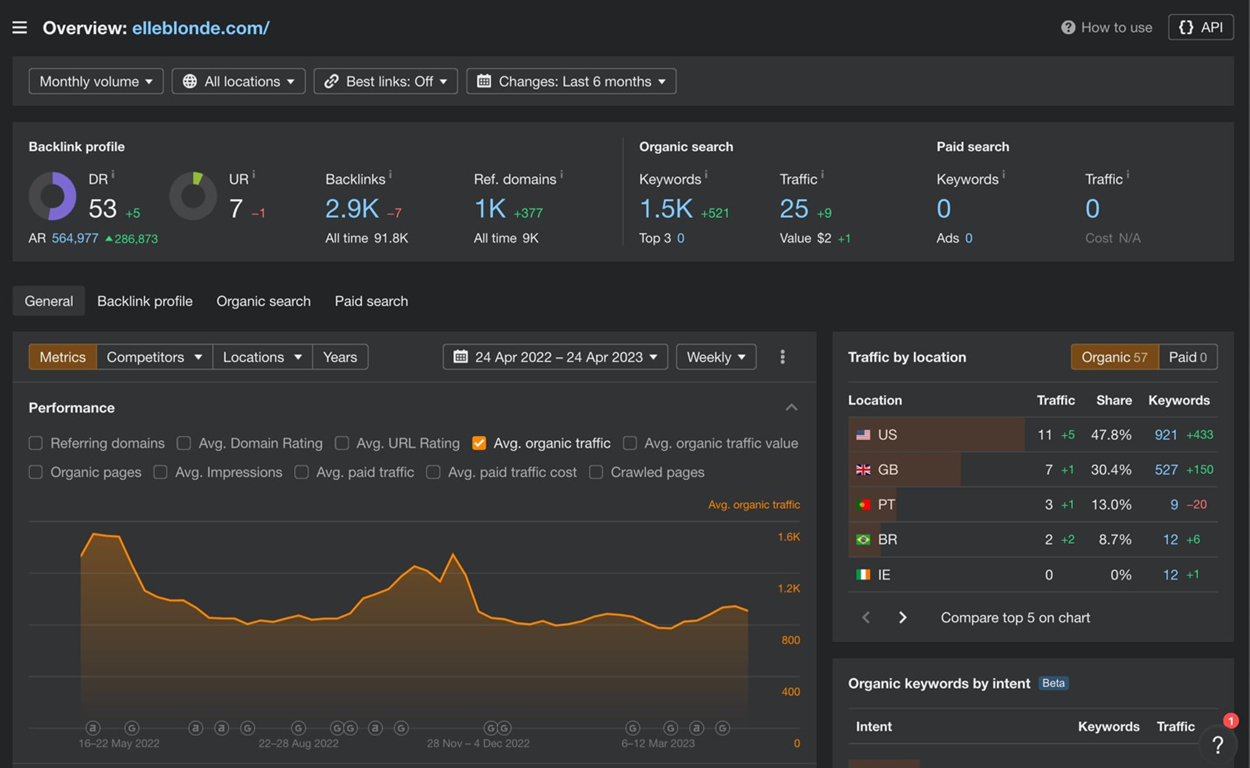Click the 47.8% share value

pos(1111,435)
